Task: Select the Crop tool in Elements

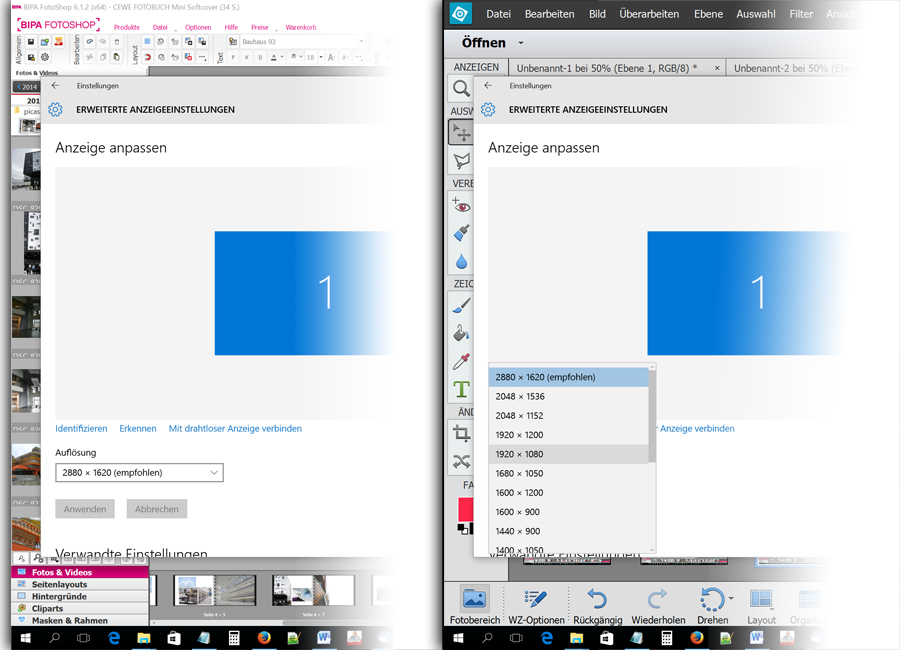Action: click(x=461, y=433)
